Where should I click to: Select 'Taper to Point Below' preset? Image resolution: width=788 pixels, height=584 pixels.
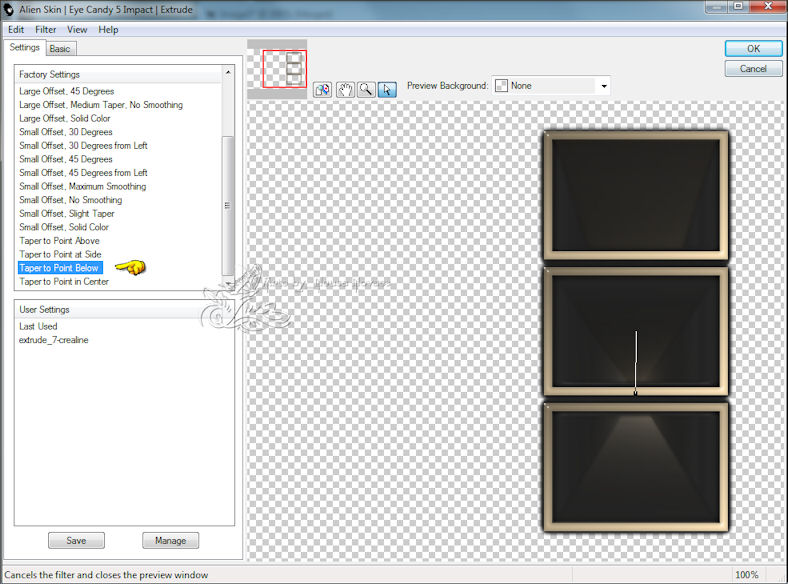[x=59, y=268]
